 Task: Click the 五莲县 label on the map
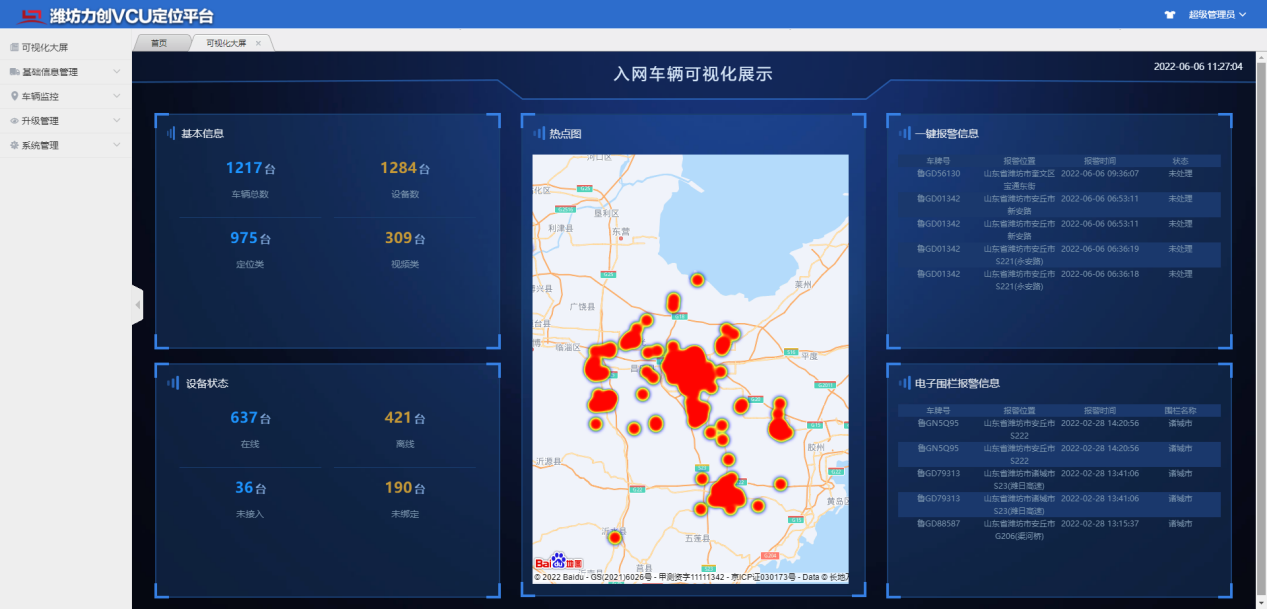pos(696,538)
